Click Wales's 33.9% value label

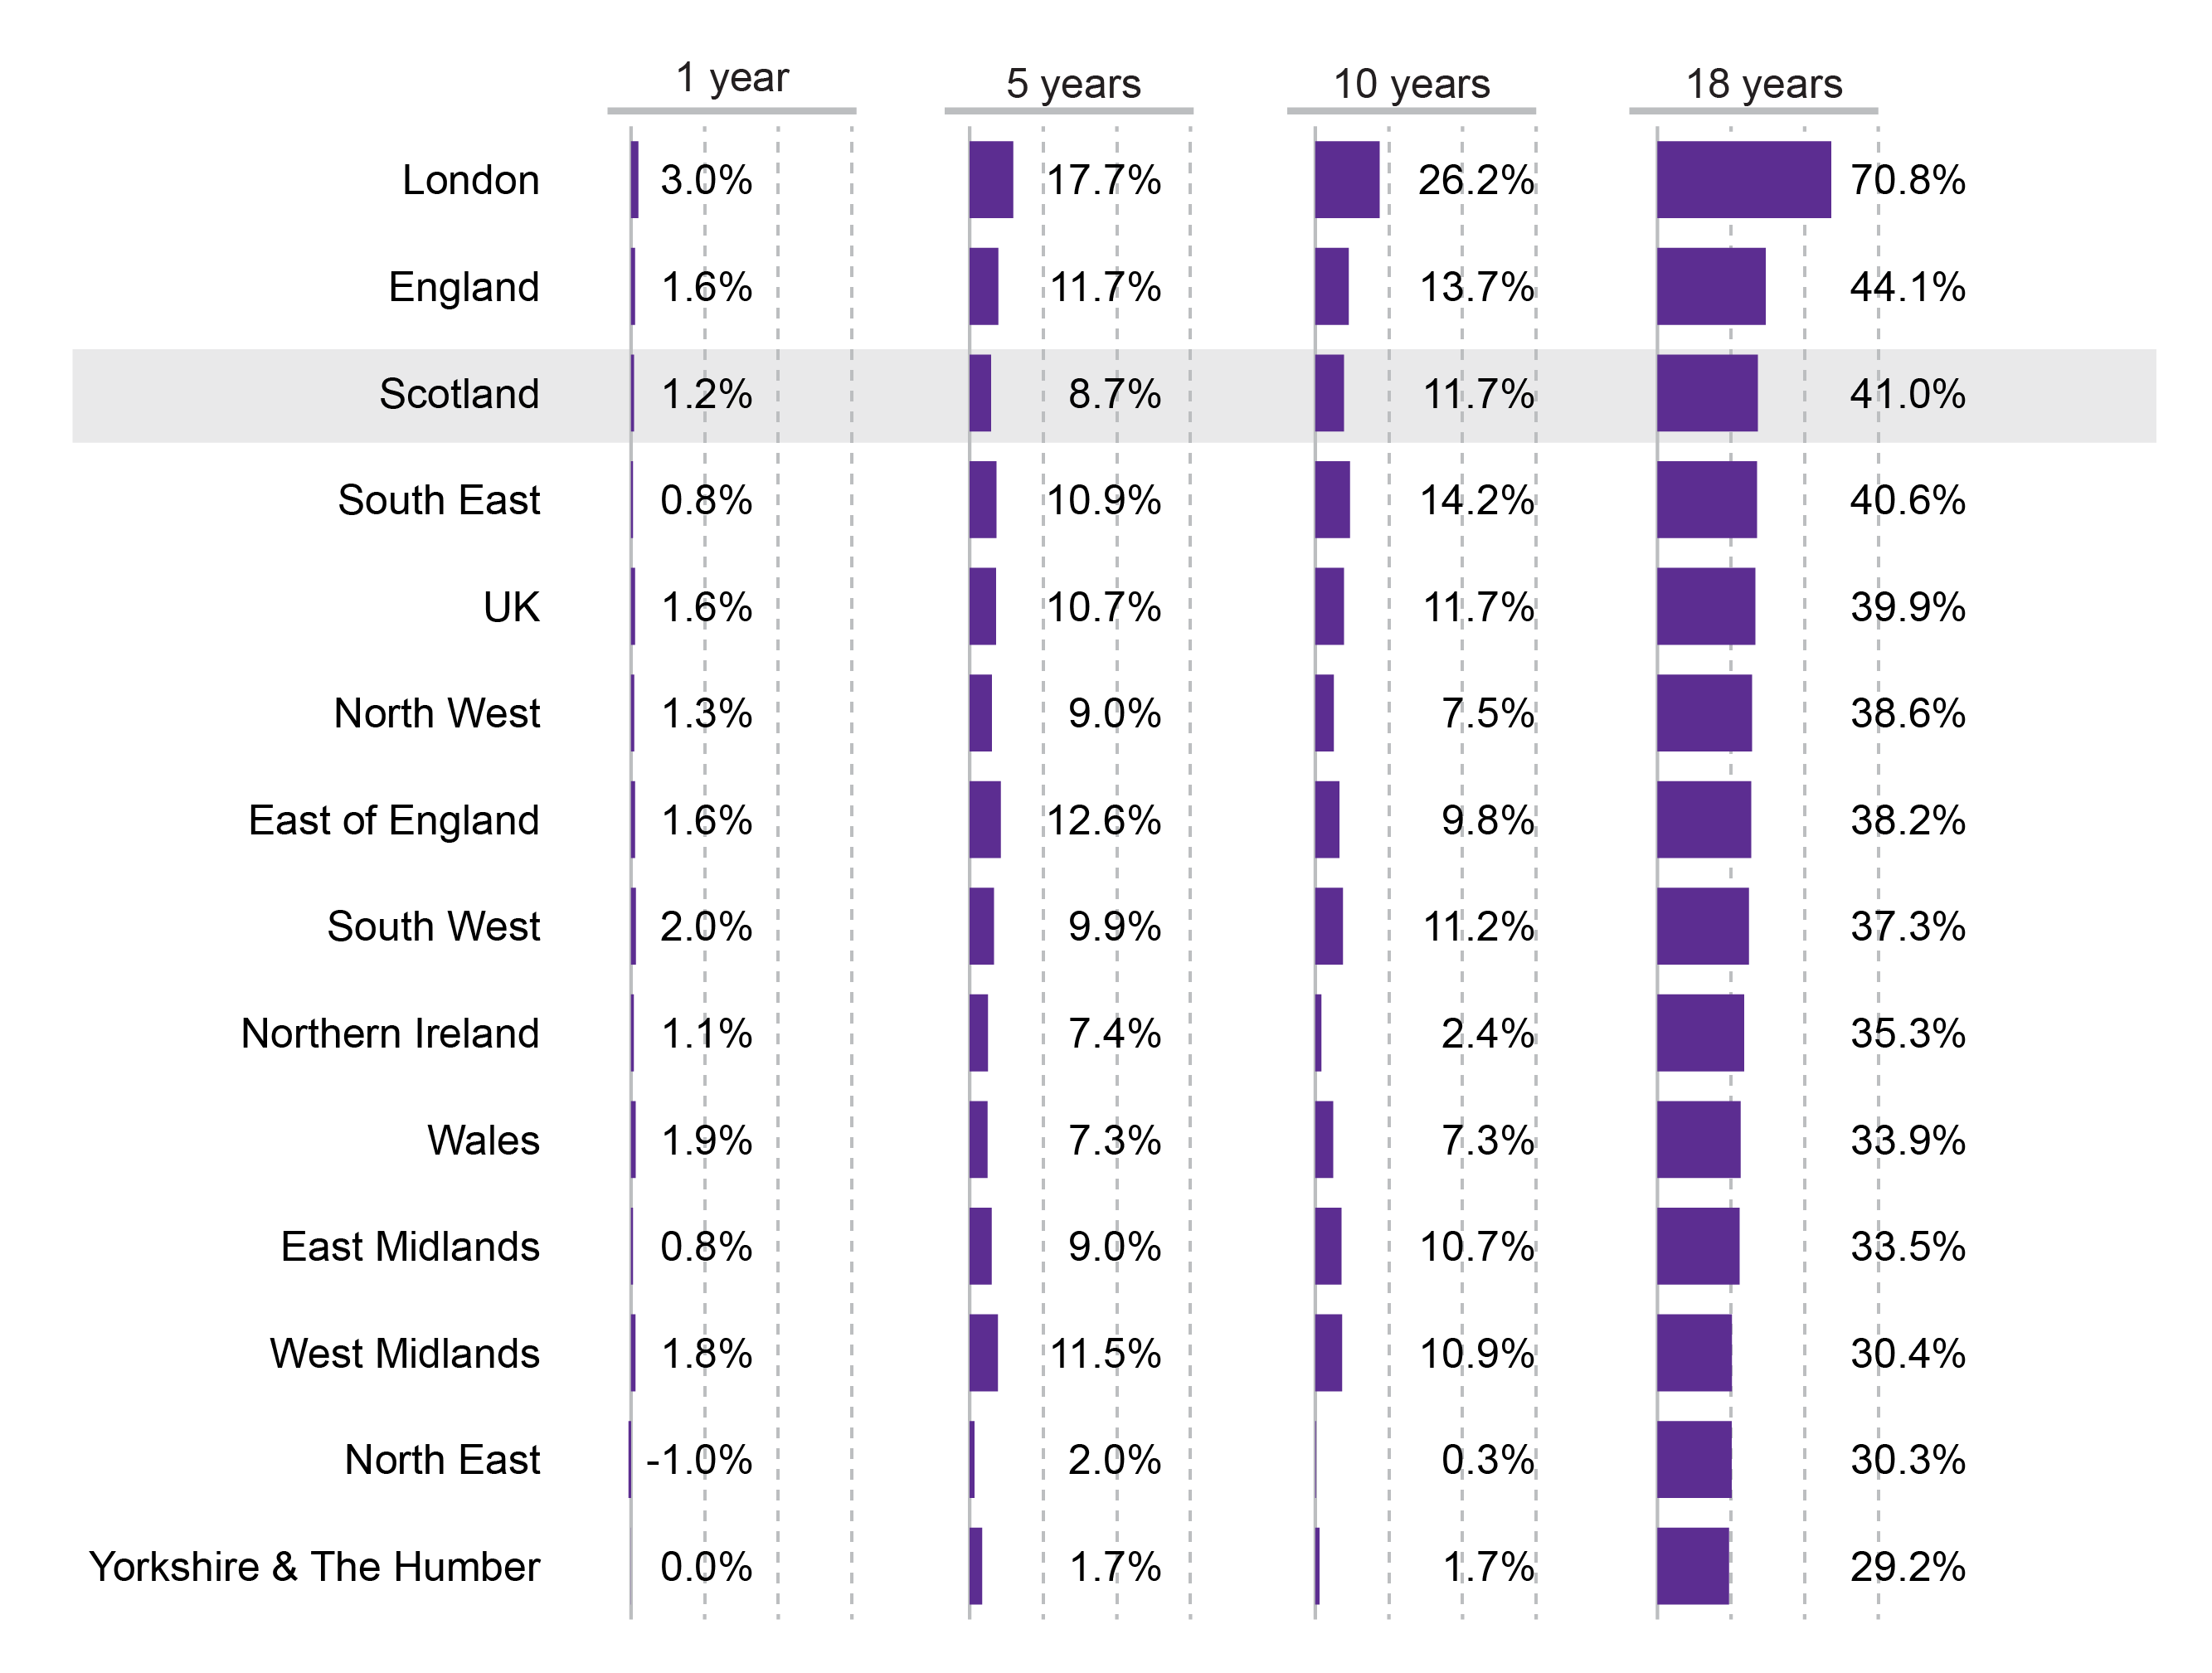1907,1141
